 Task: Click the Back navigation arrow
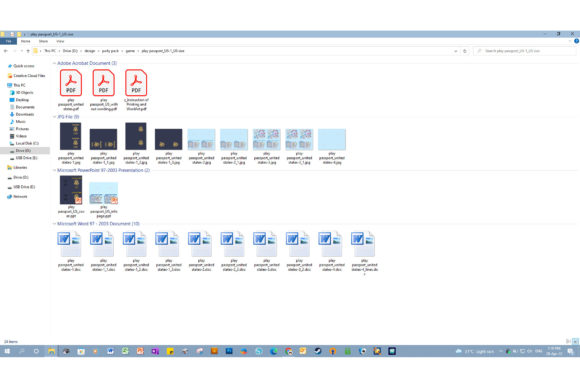[x=6, y=51]
